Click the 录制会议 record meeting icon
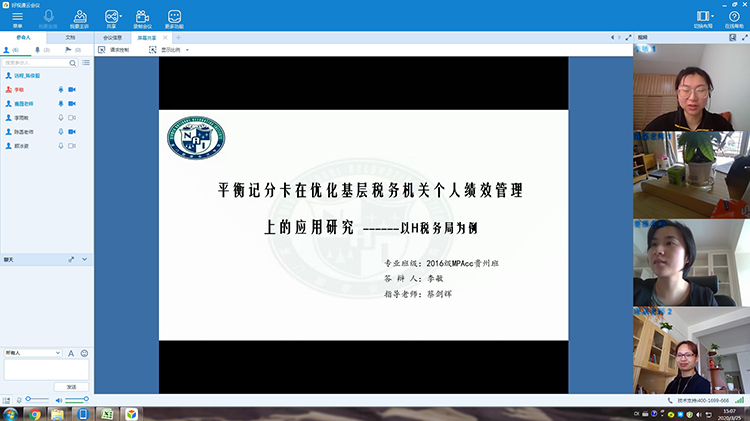This screenshot has height=421, width=750. (x=142, y=16)
